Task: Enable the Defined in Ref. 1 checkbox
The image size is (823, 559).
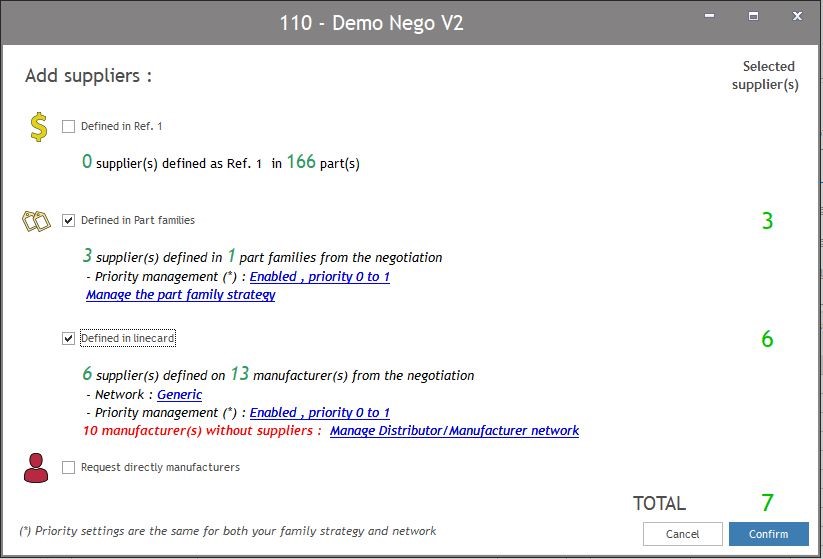Action: coord(68,127)
